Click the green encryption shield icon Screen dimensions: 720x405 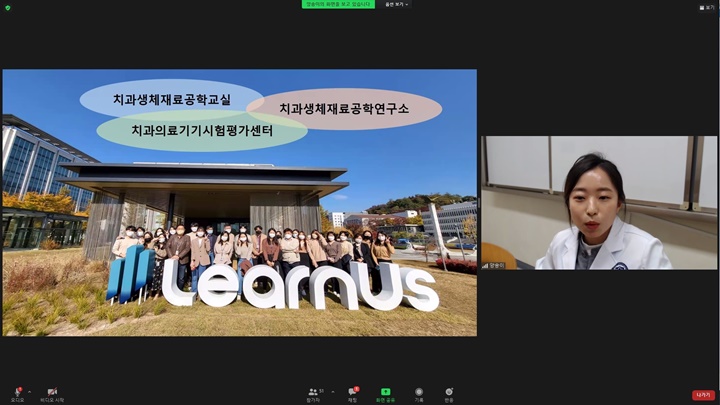point(7,8)
